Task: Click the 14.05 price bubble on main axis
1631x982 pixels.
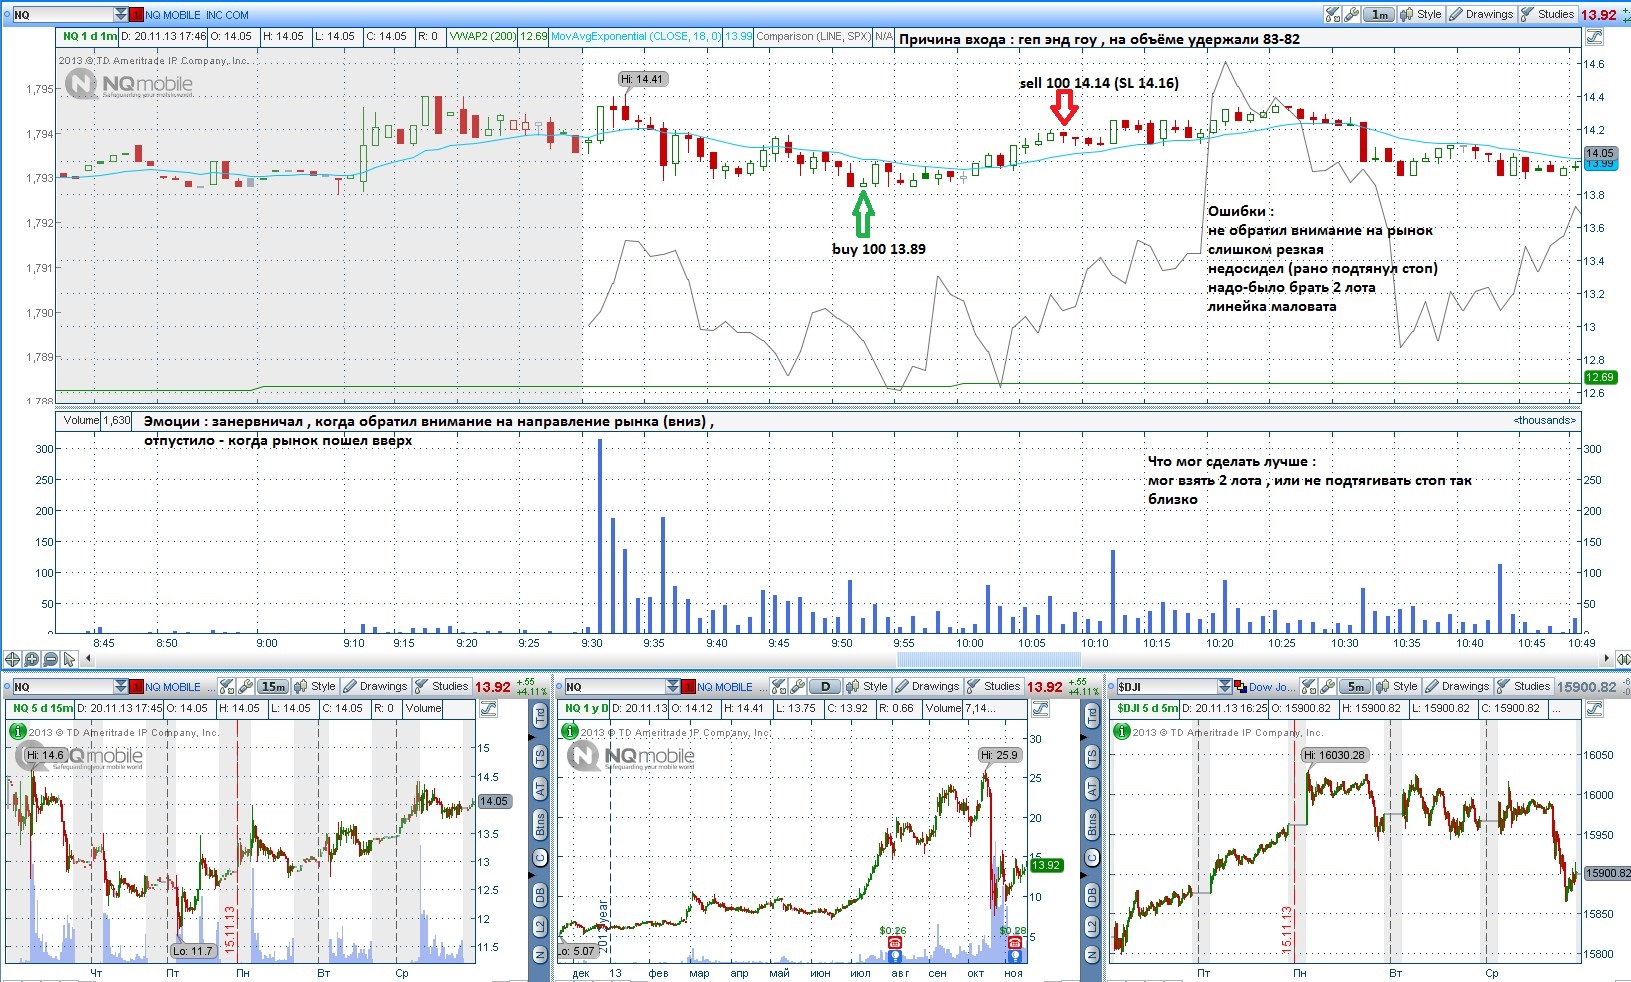Action: [x=1600, y=153]
